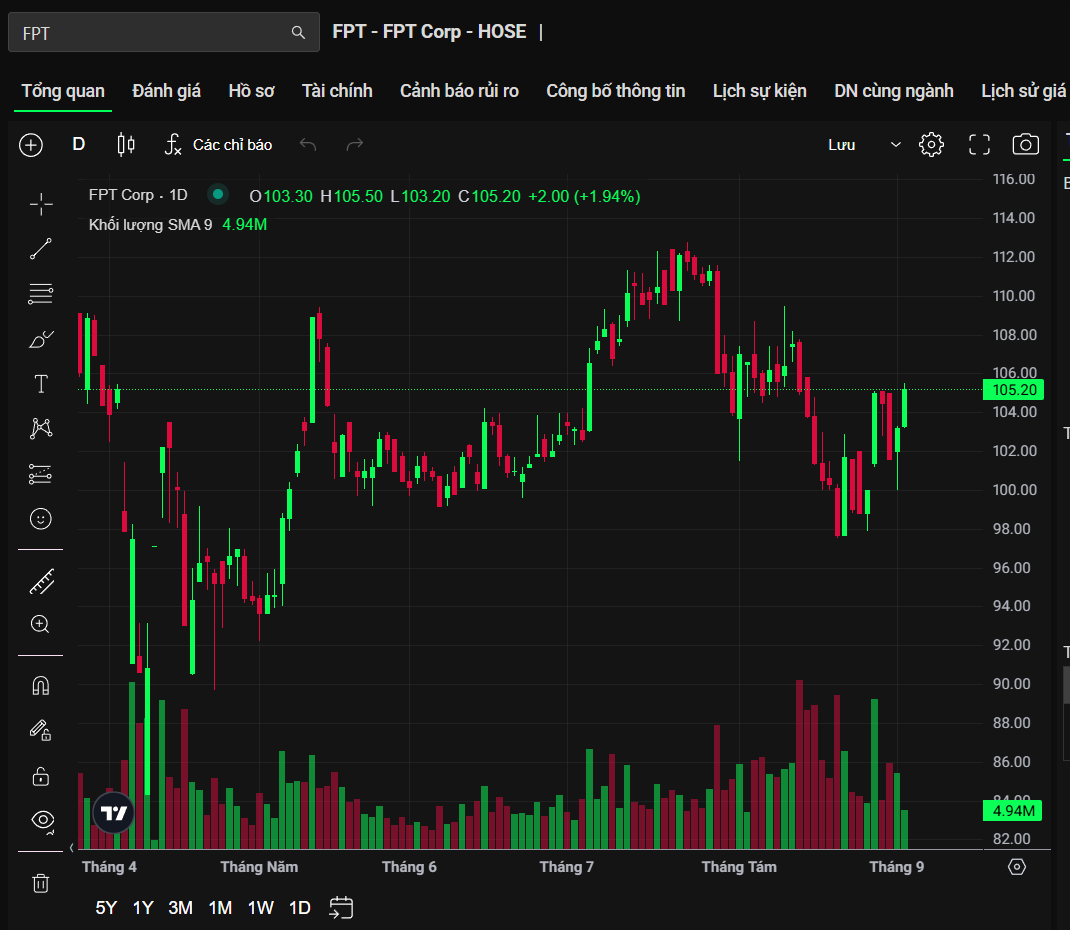Toggle lock all drawing tools

41,776
